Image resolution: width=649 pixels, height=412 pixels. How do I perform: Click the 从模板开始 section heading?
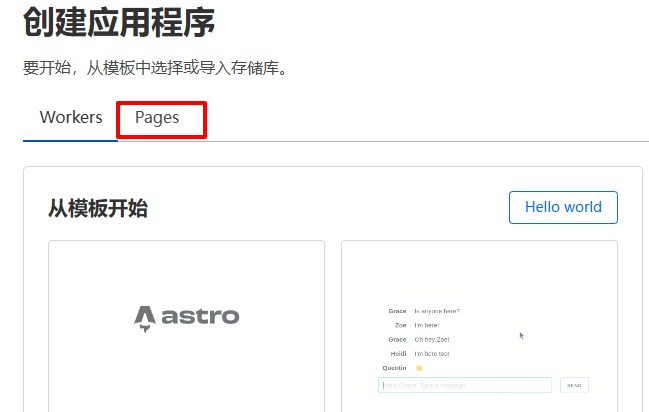click(98, 208)
